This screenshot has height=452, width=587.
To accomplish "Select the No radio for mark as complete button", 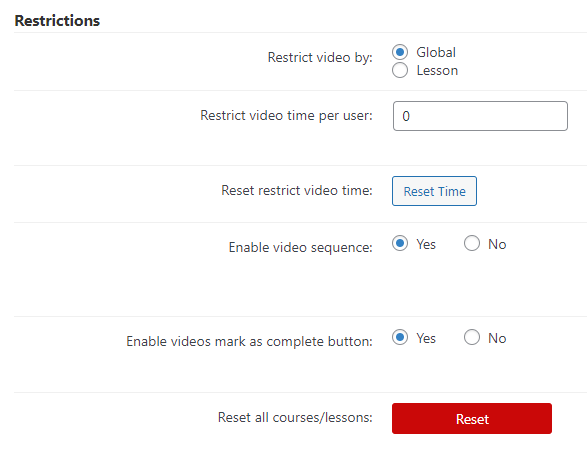I will (472, 337).
